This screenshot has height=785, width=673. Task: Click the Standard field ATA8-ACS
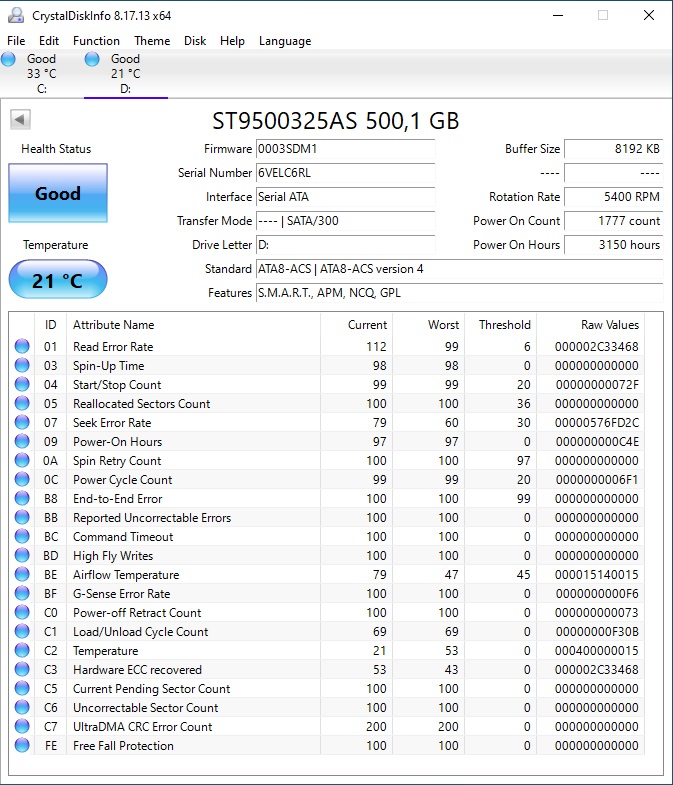pyautogui.click(x=460, y=269)
